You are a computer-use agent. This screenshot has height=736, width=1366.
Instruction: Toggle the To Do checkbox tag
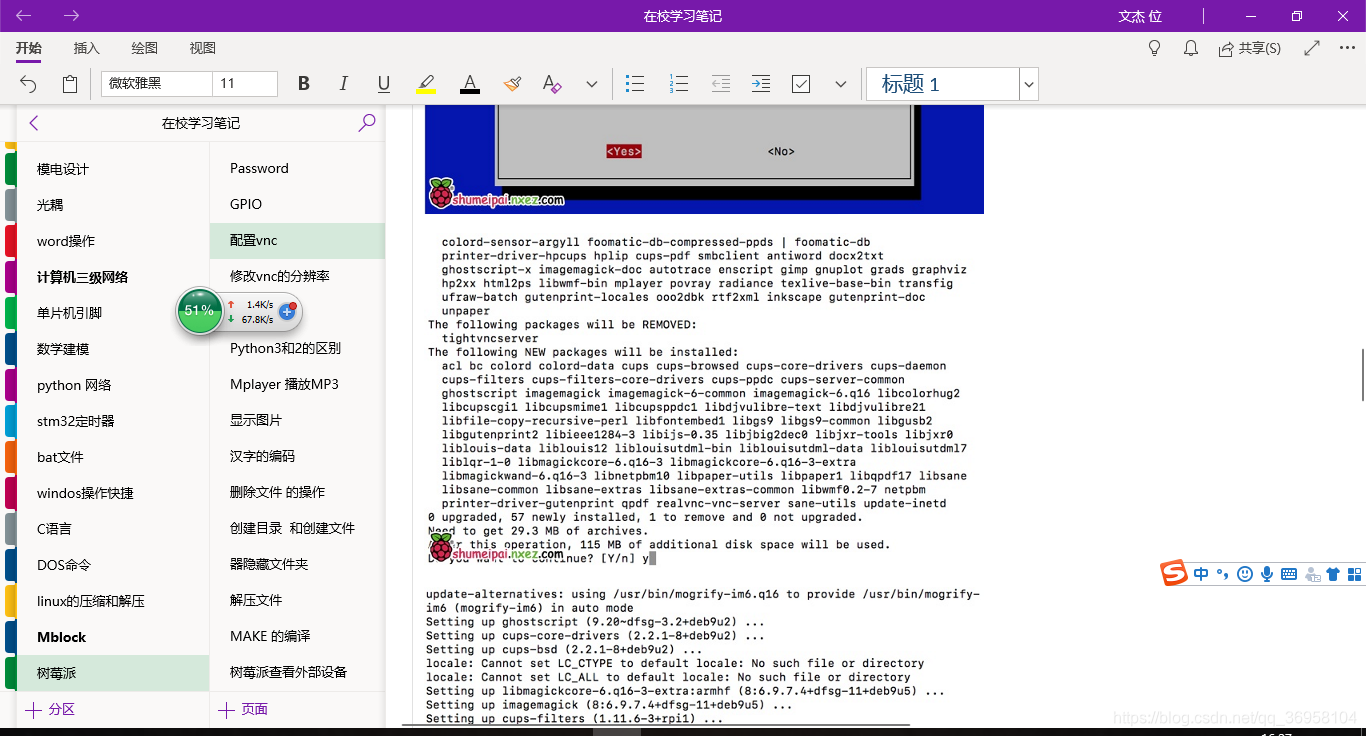(801, 84)
